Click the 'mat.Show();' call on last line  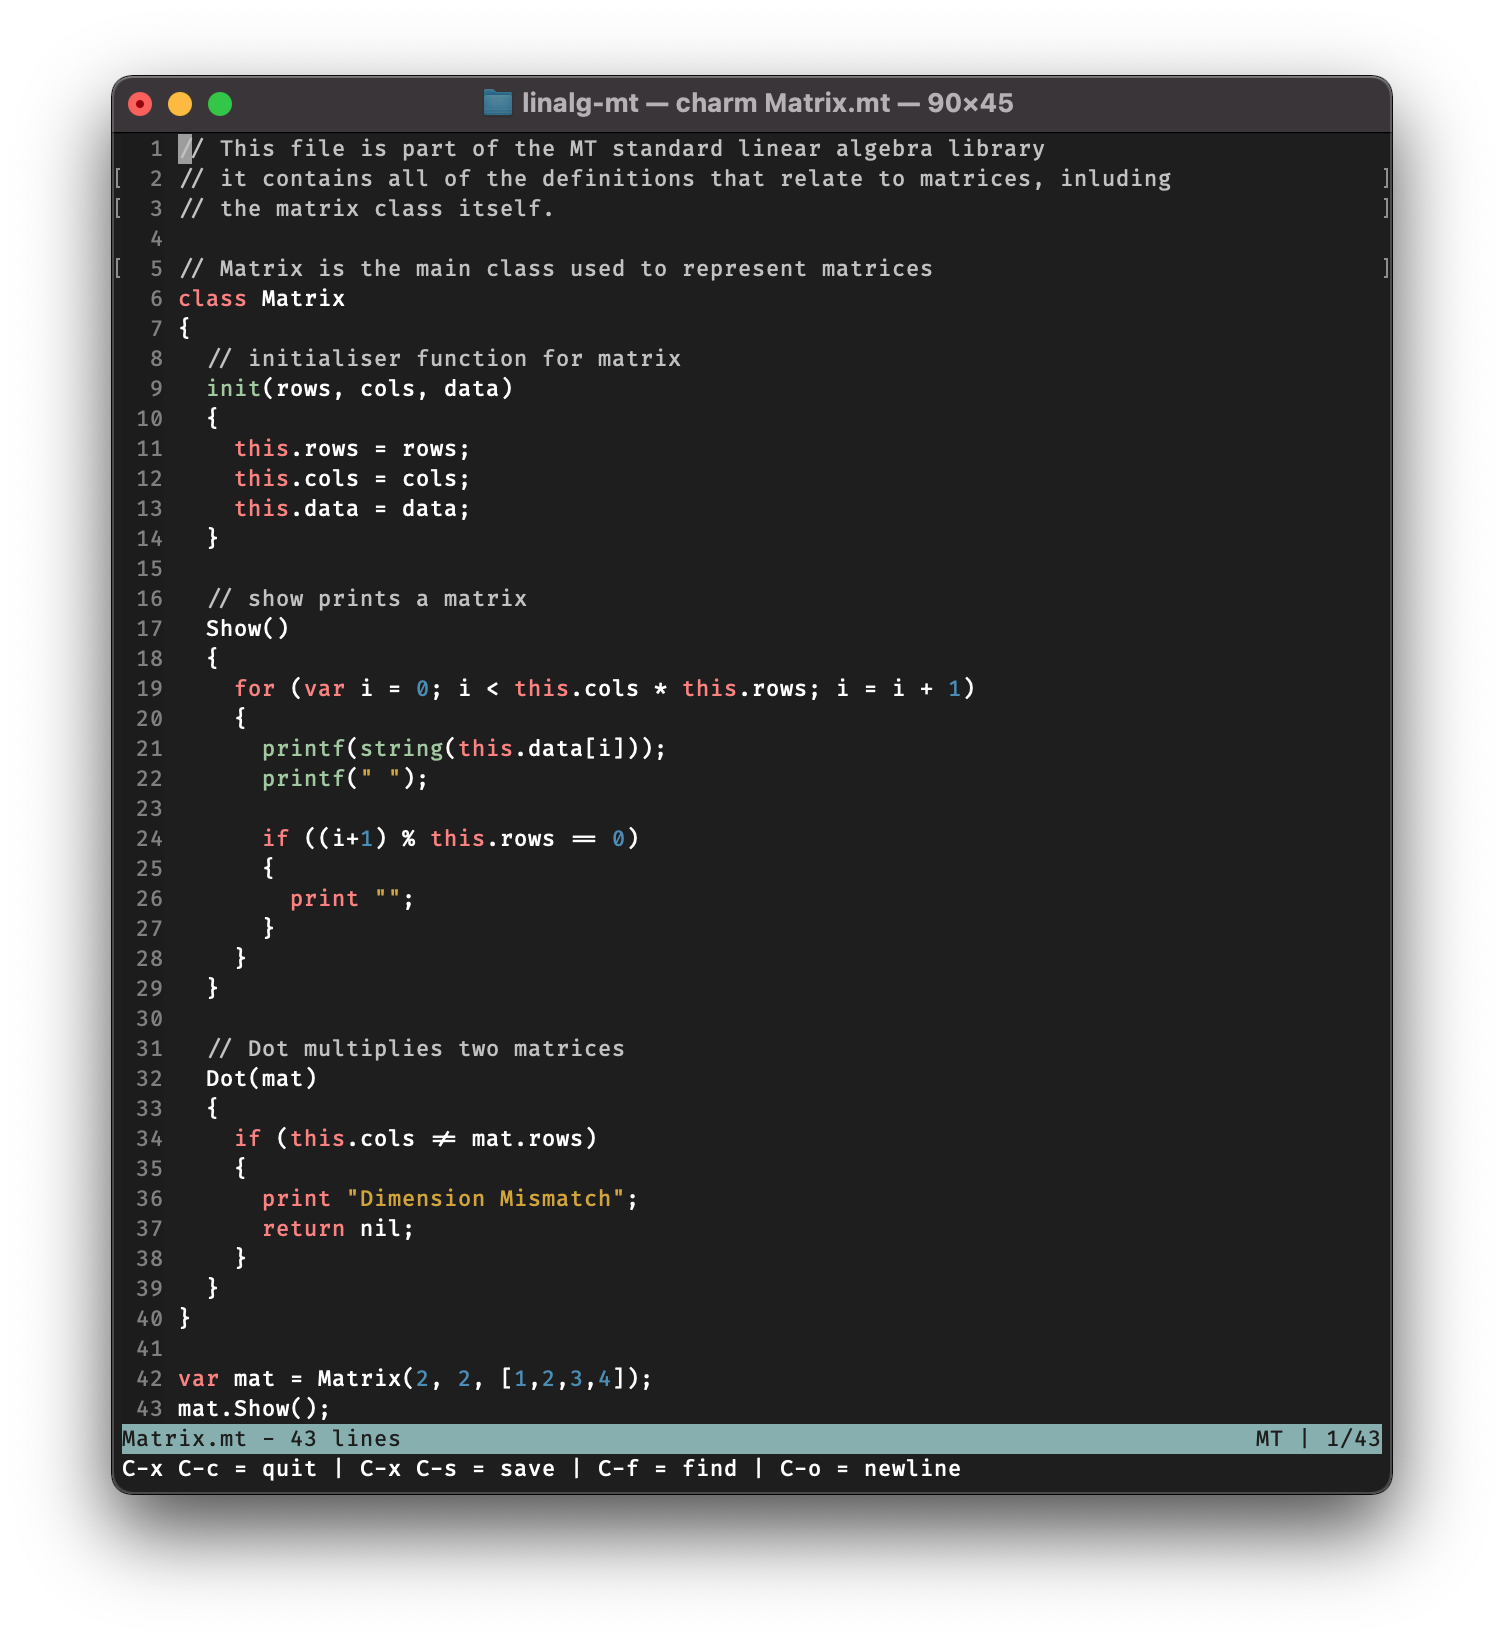(253, 1409)
